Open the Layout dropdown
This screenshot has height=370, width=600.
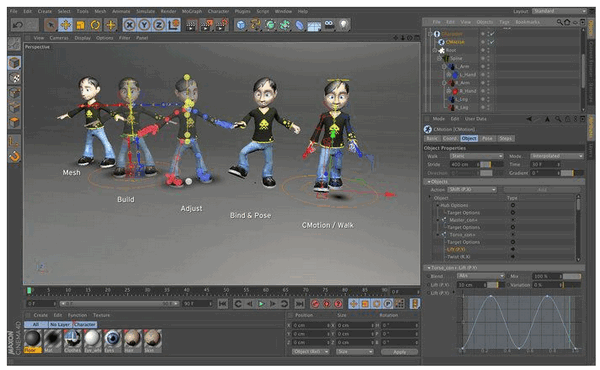click(x=559, y=11)
